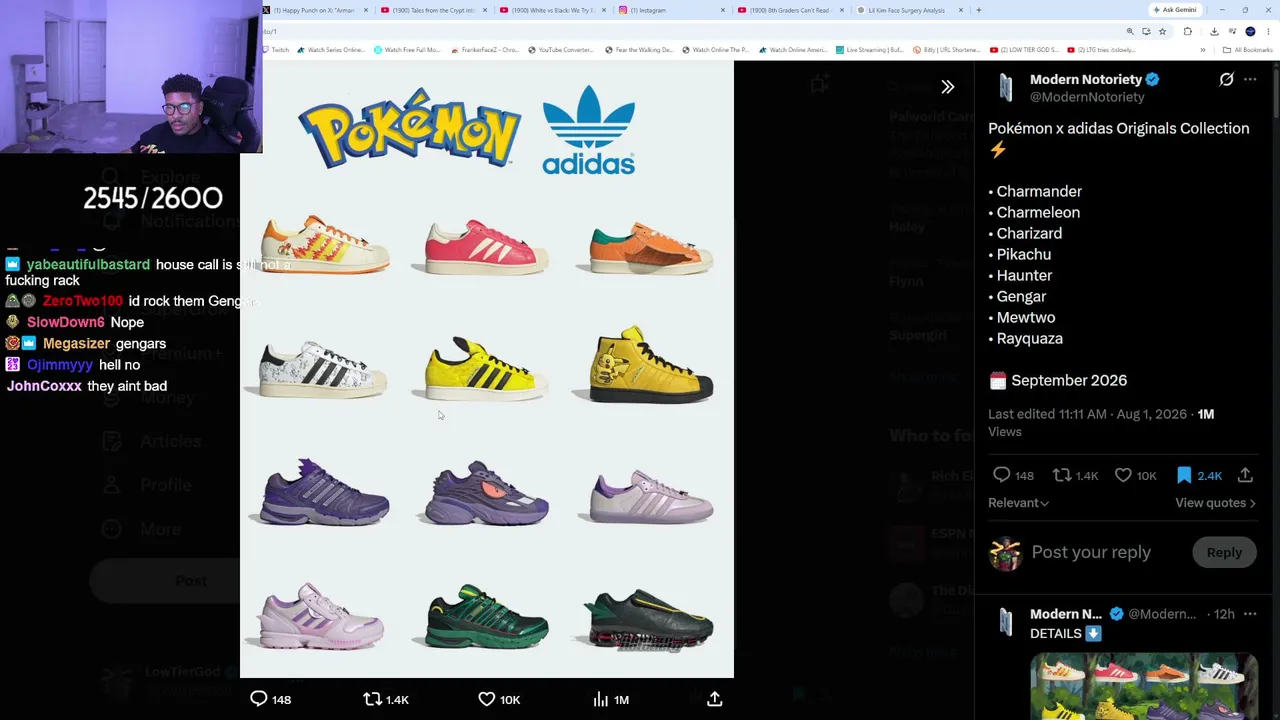Open the View quotes link
The width and height of the screenshot is (1280, 720).
tap(1215, 503)
